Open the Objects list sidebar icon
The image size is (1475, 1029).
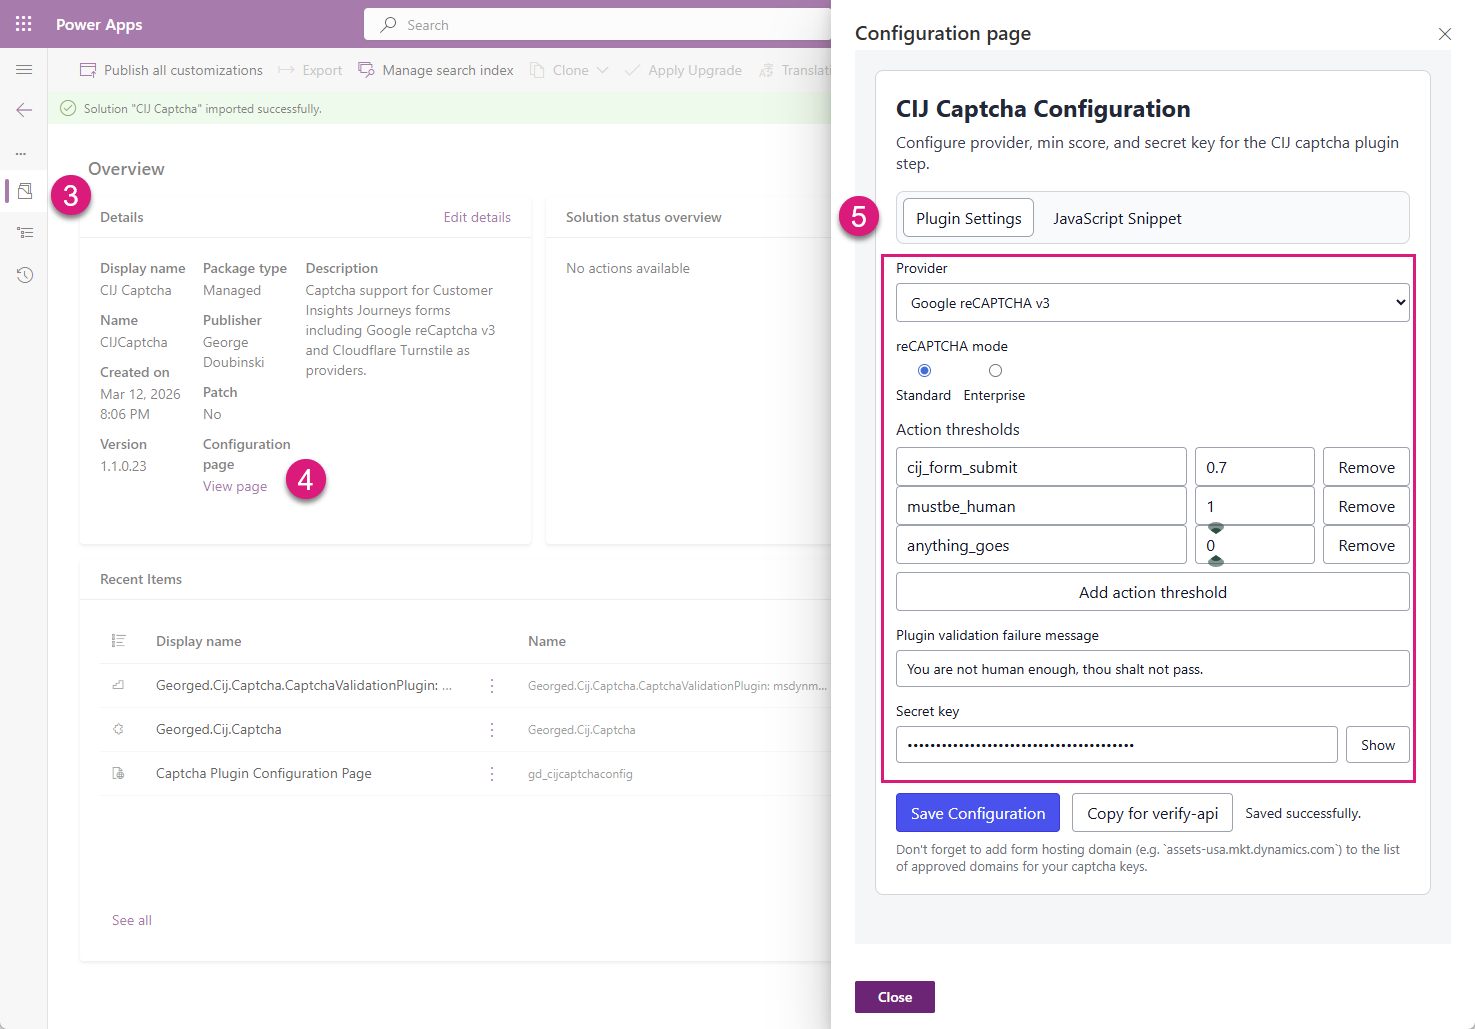(x=25, y=232)
